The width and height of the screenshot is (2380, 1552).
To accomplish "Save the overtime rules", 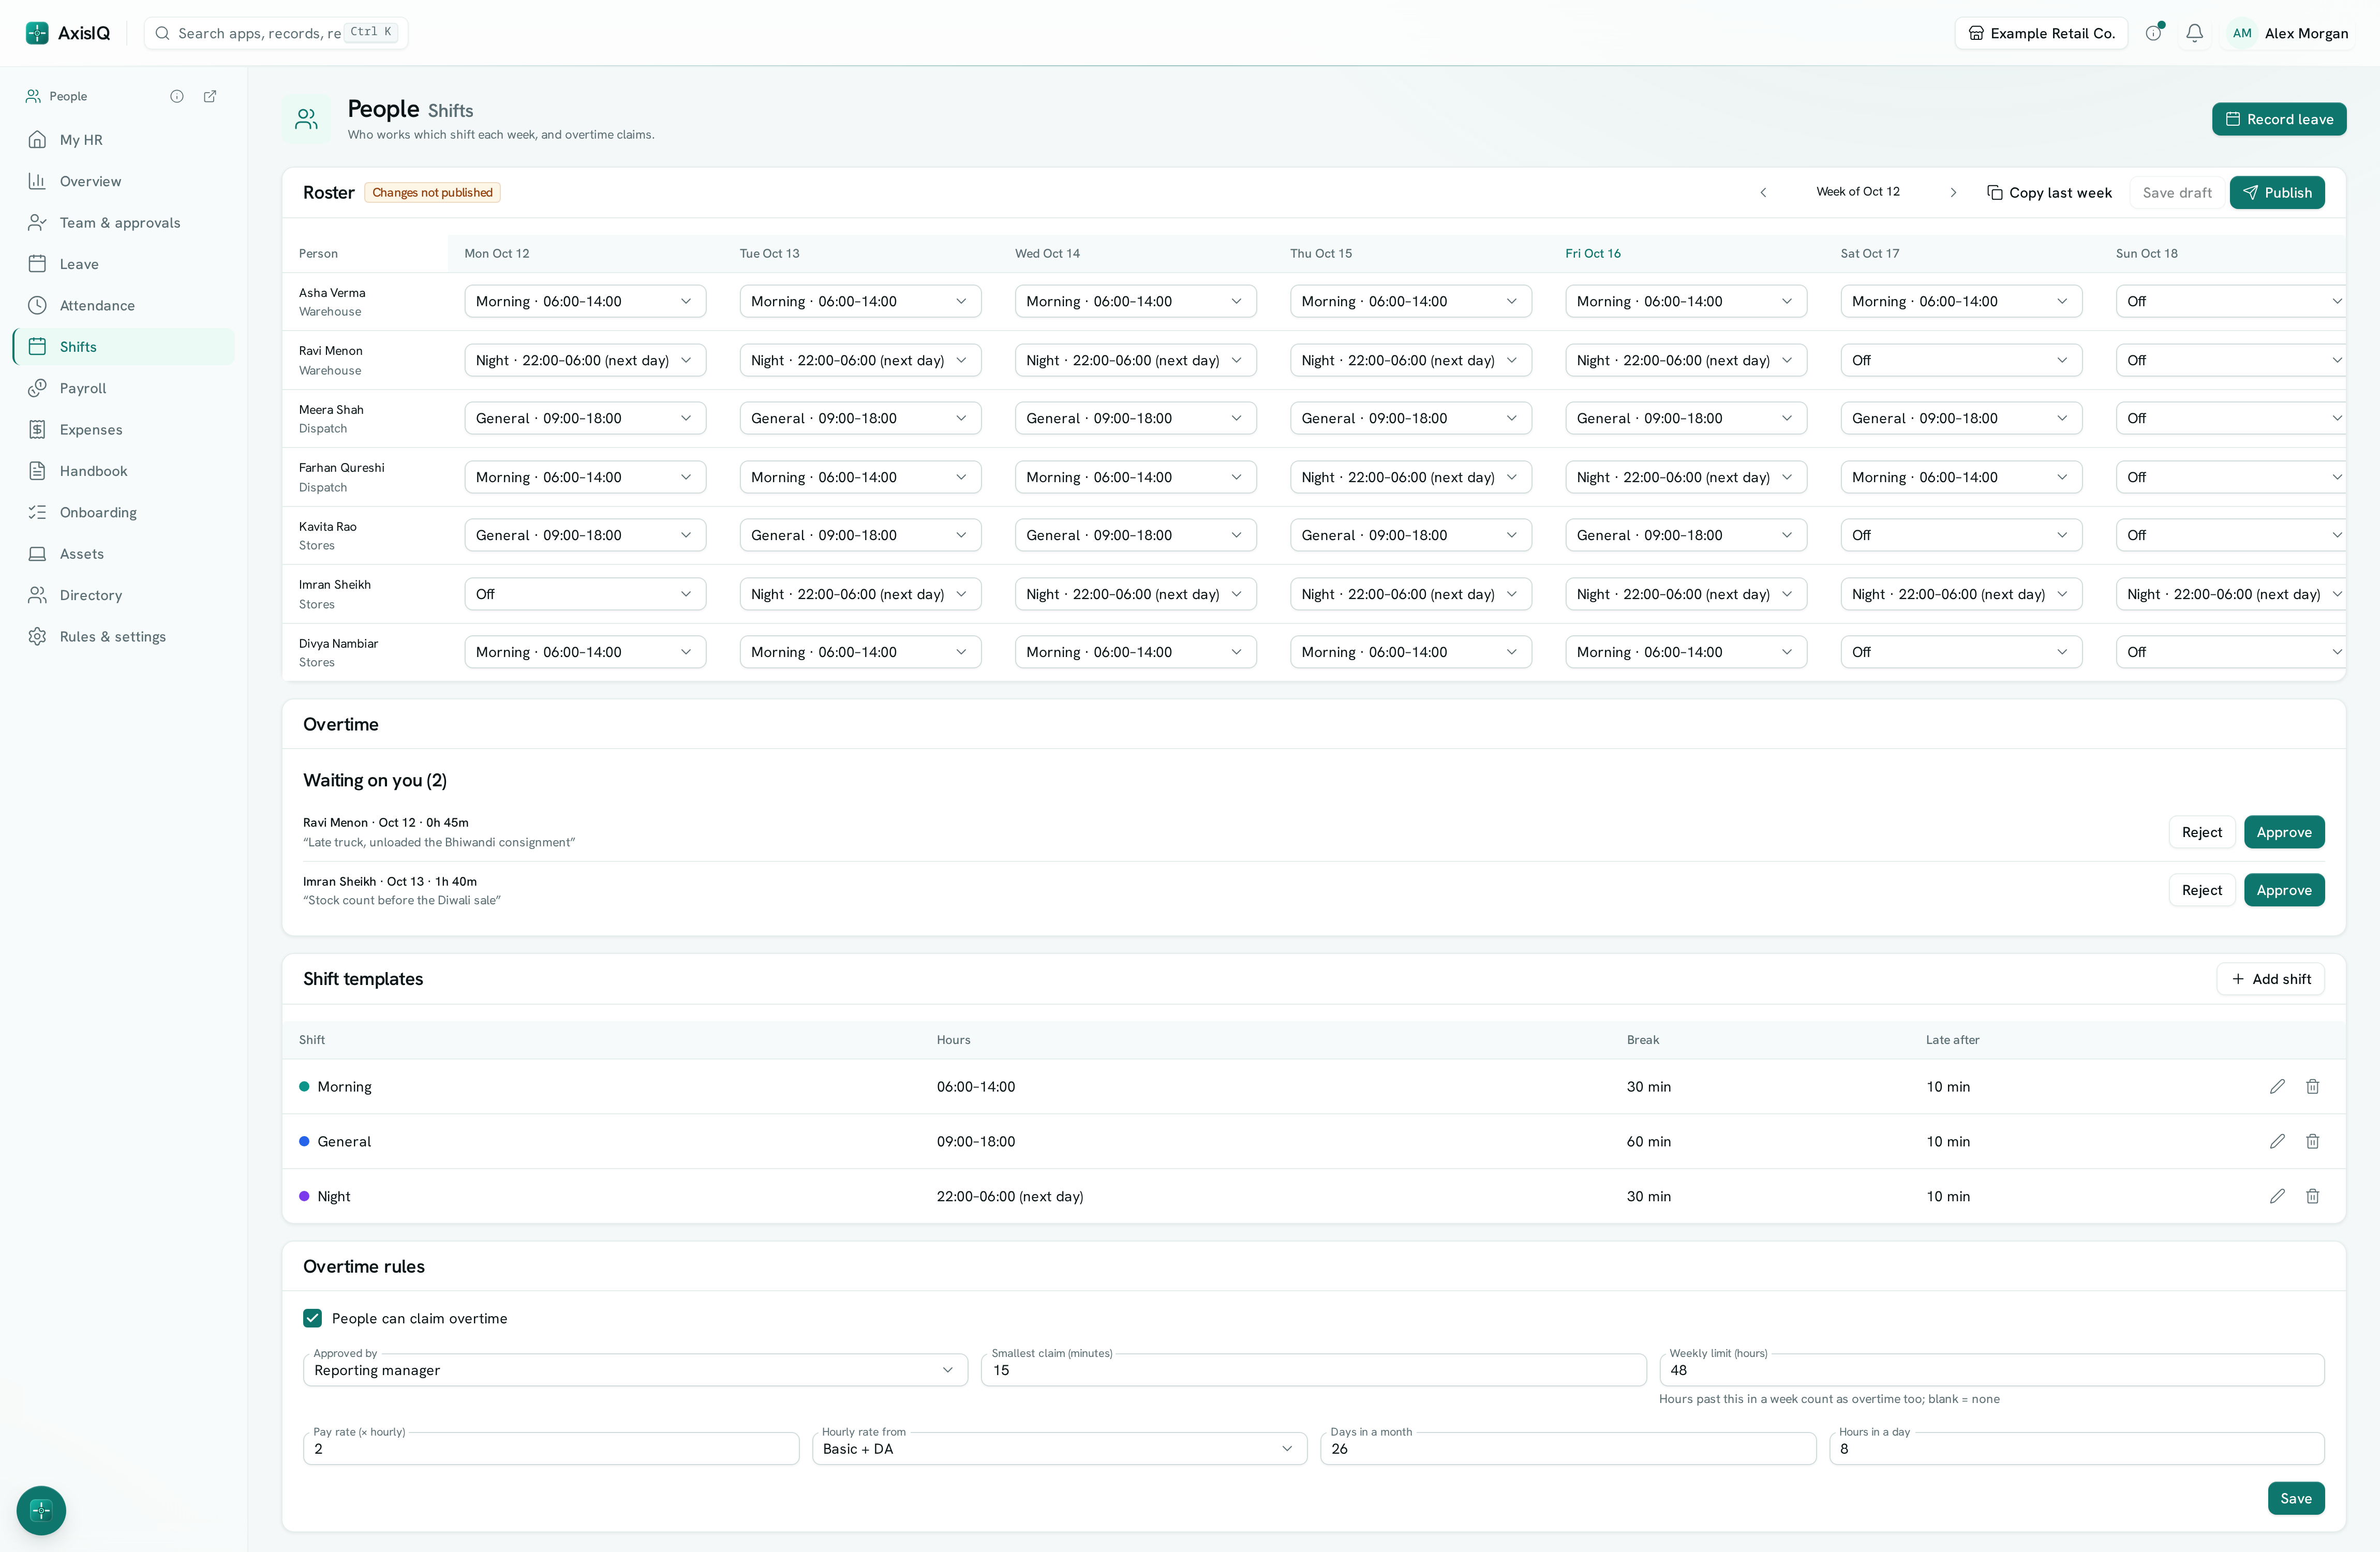I will pos(2295,1498).
